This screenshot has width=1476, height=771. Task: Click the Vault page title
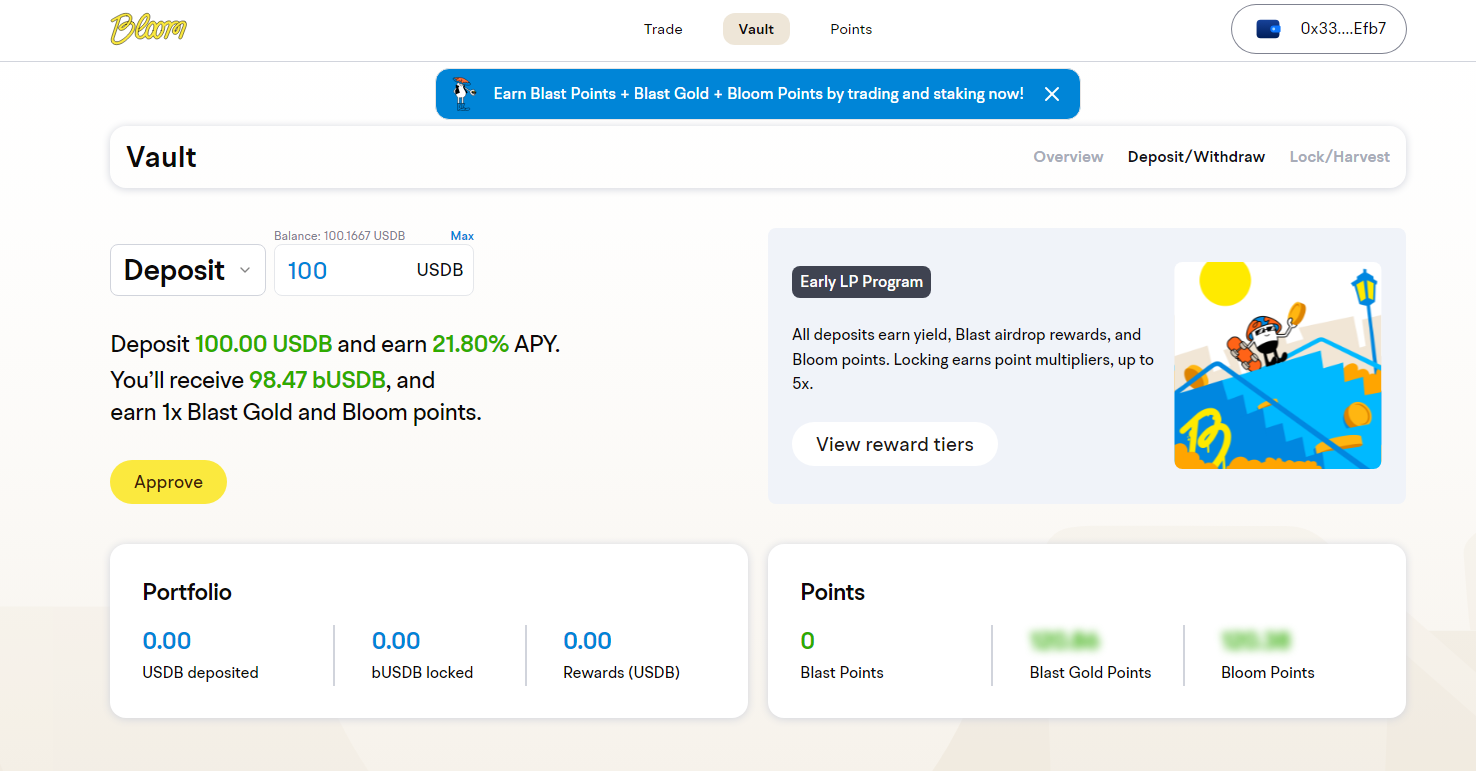click(161, 157)
